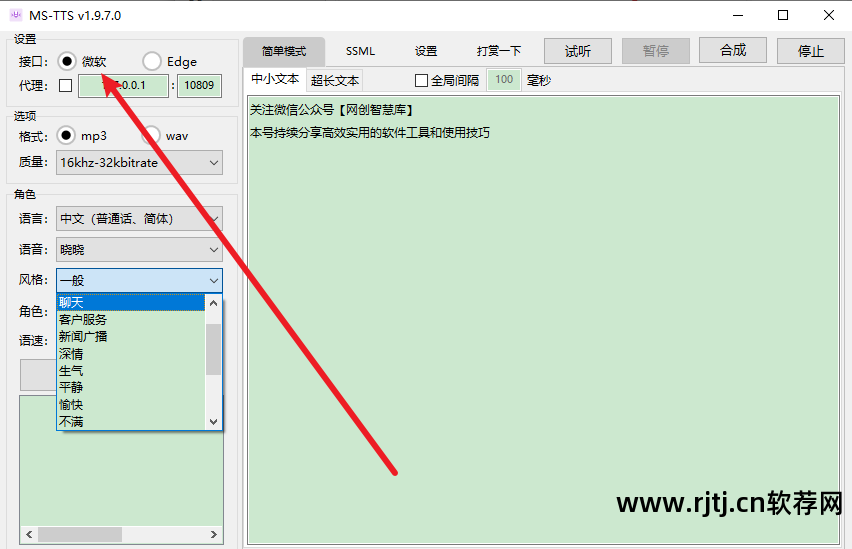
Task: Open the 语言 language dropdown
Action: [139, 219]
